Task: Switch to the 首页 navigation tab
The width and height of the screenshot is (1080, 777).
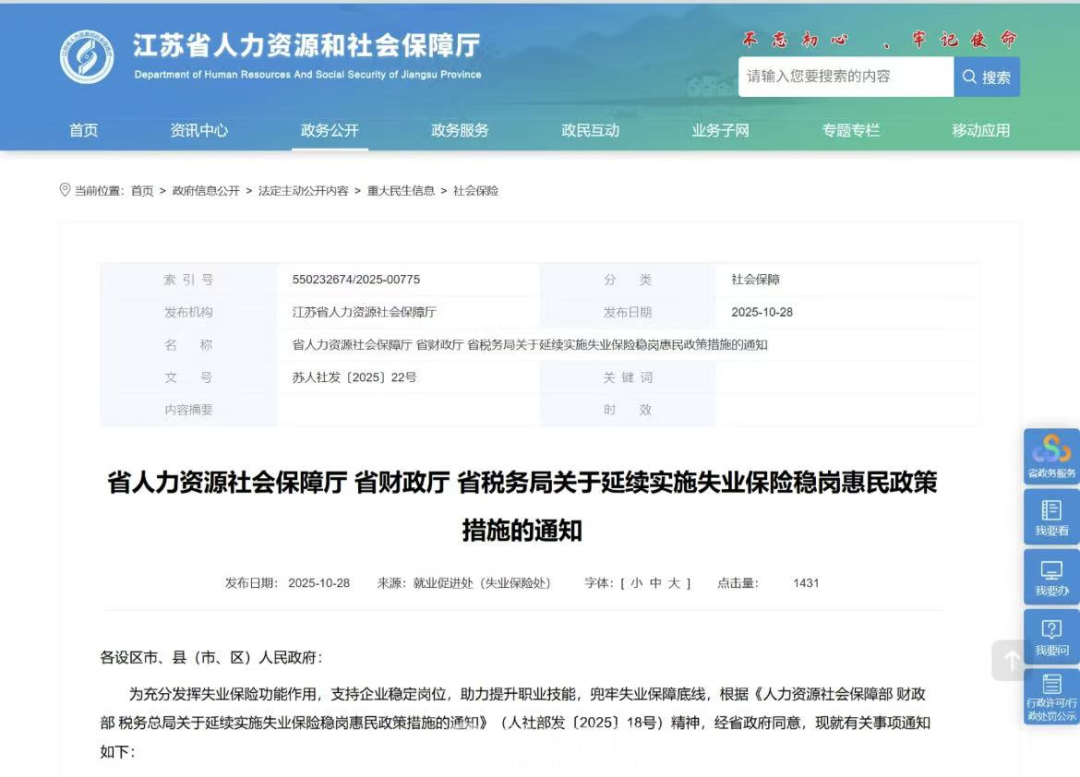Action: (x=82, y=130)
